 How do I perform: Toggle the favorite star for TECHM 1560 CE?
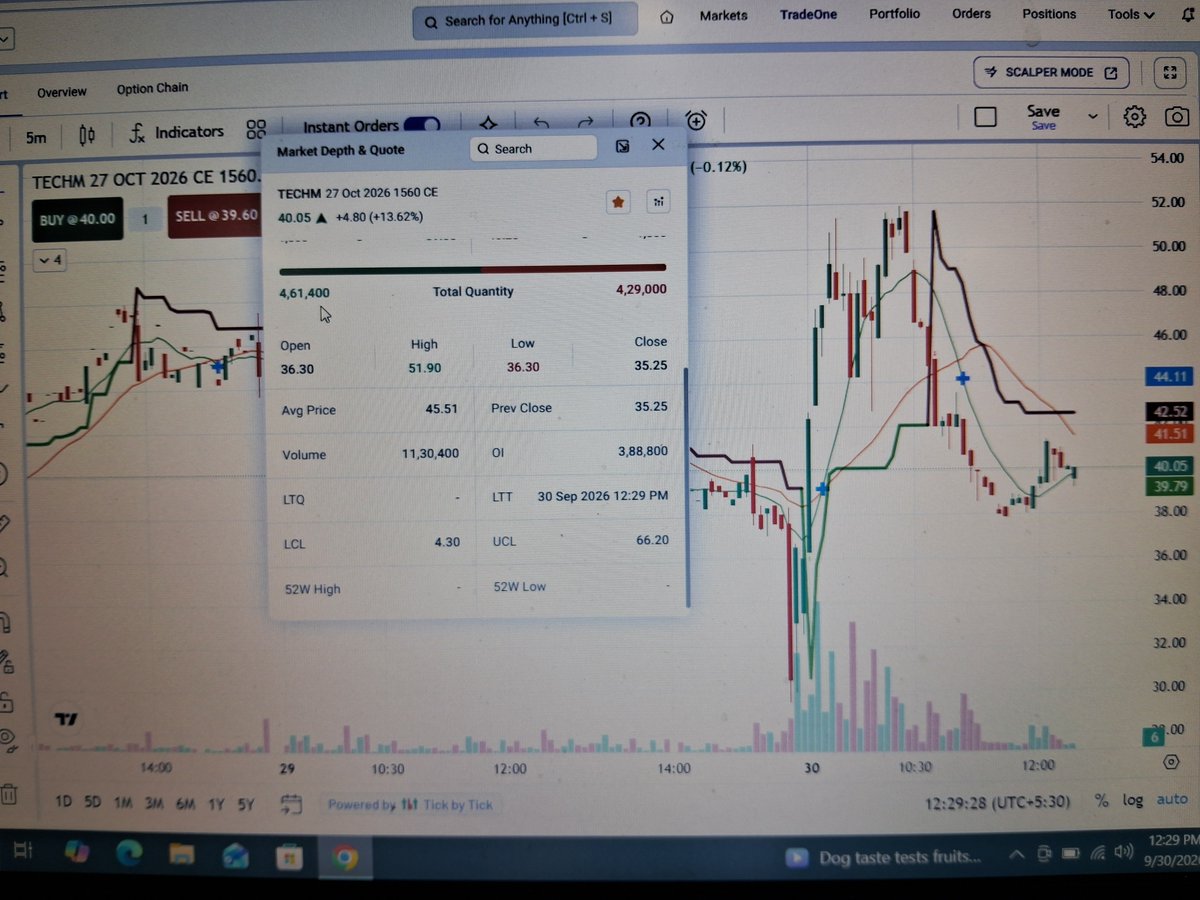point(618,202)
